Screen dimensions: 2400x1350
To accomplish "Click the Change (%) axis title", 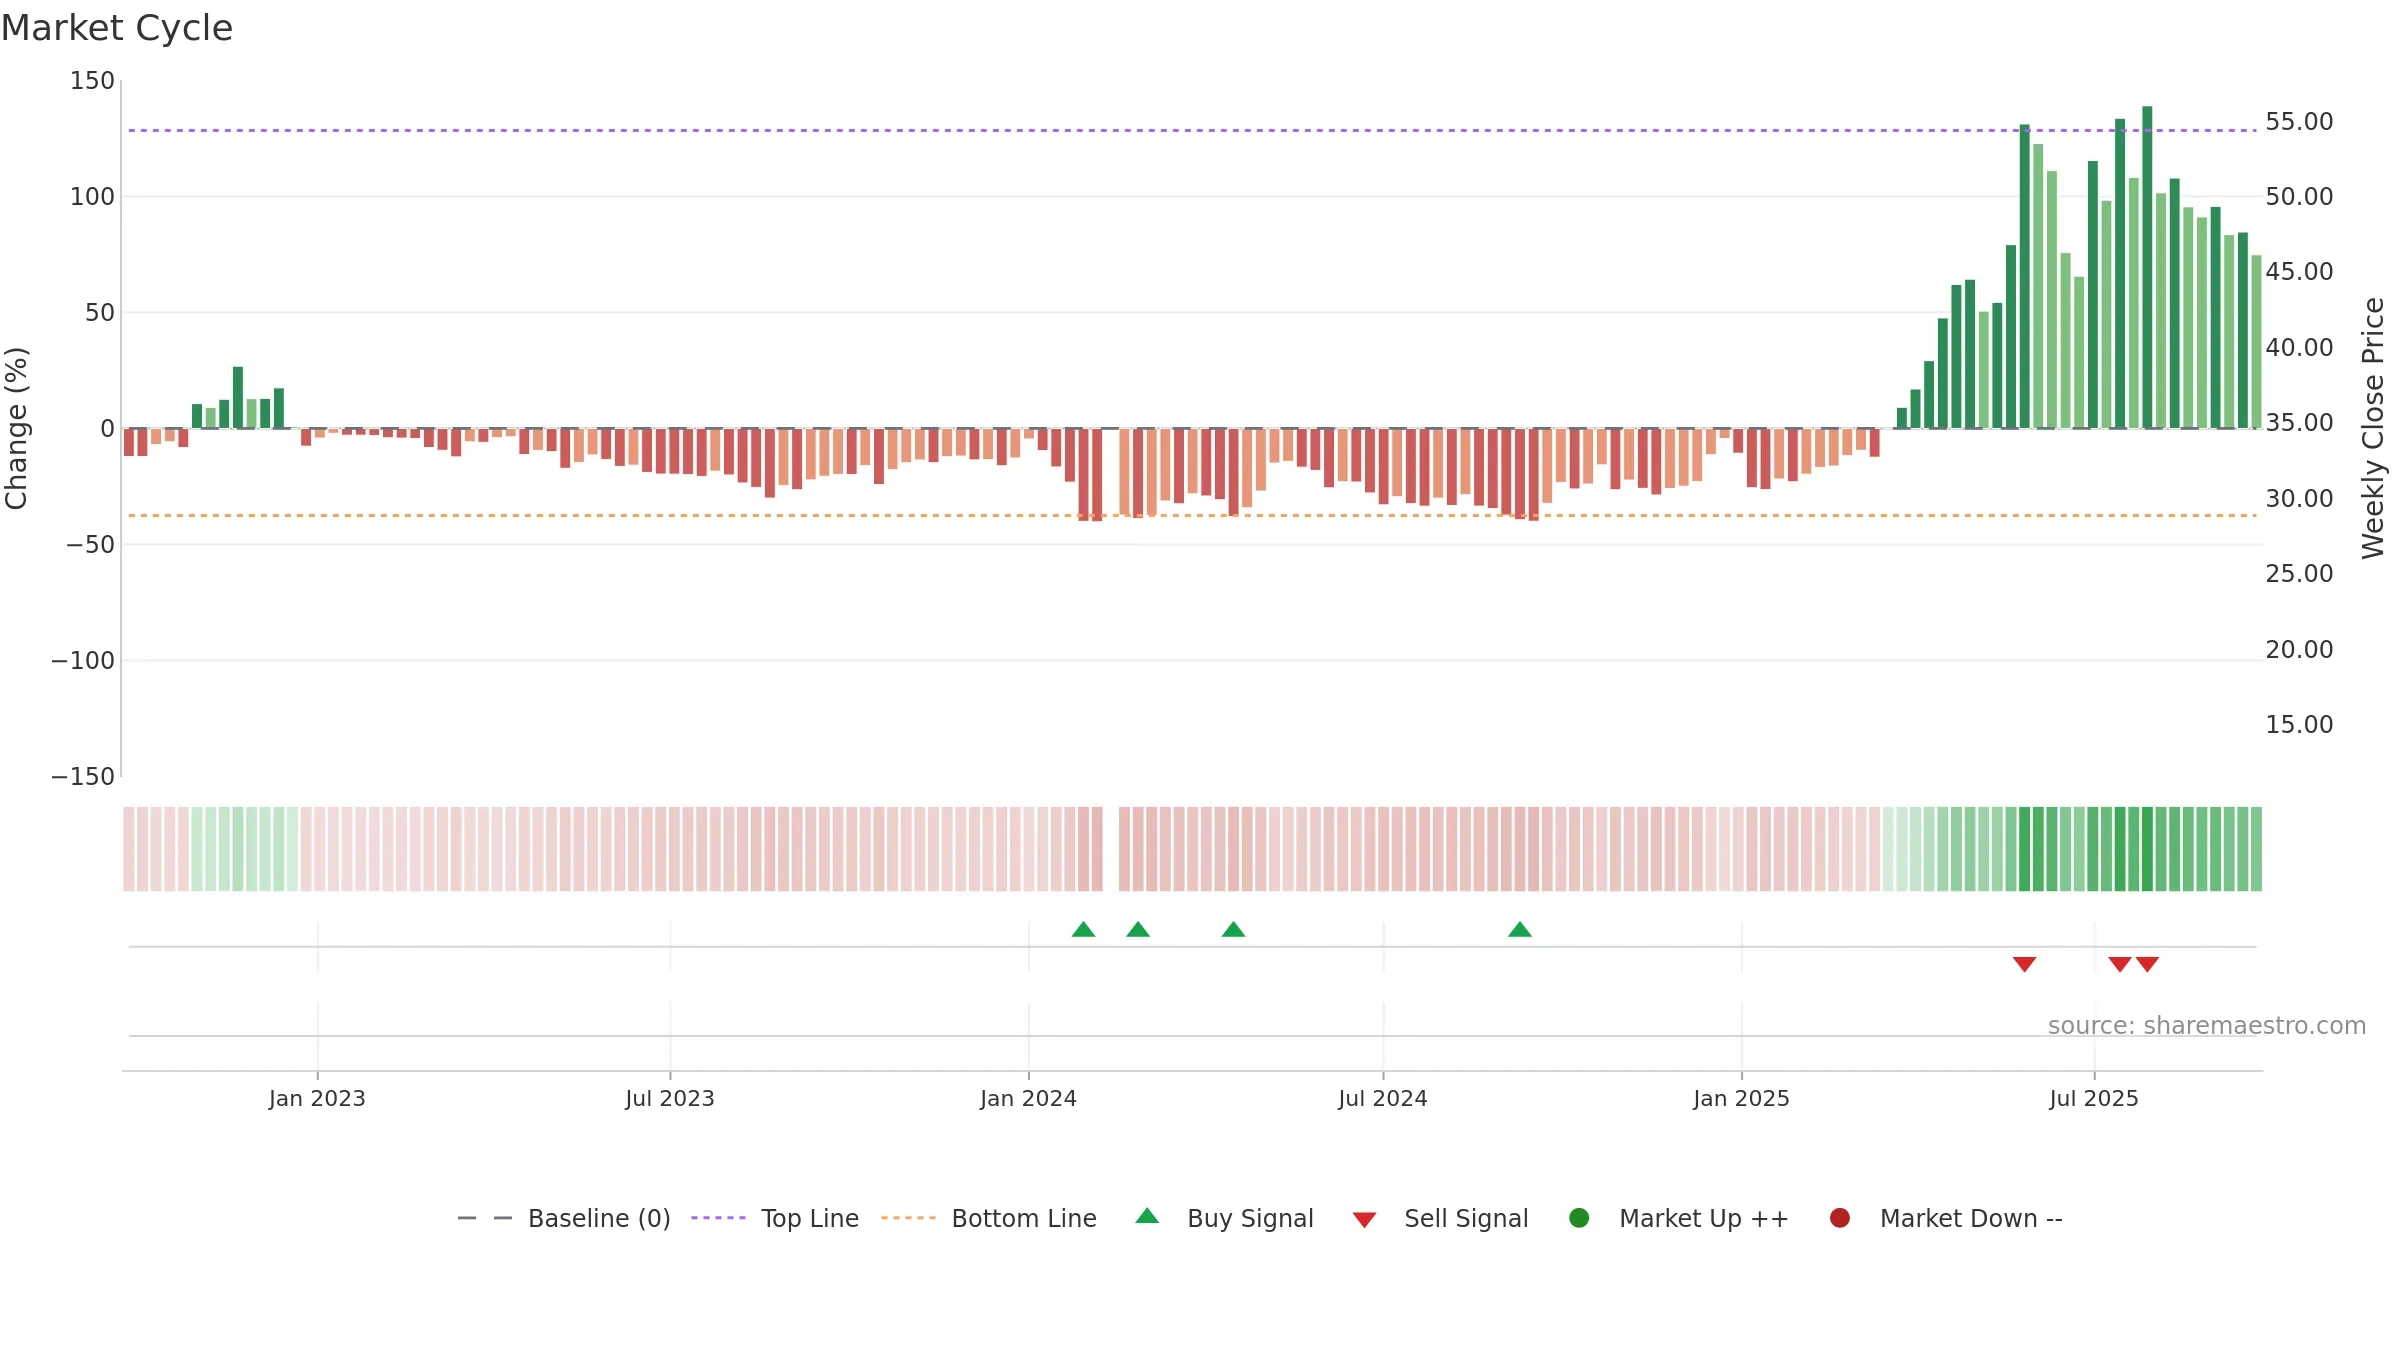I will tap(16, 428).
